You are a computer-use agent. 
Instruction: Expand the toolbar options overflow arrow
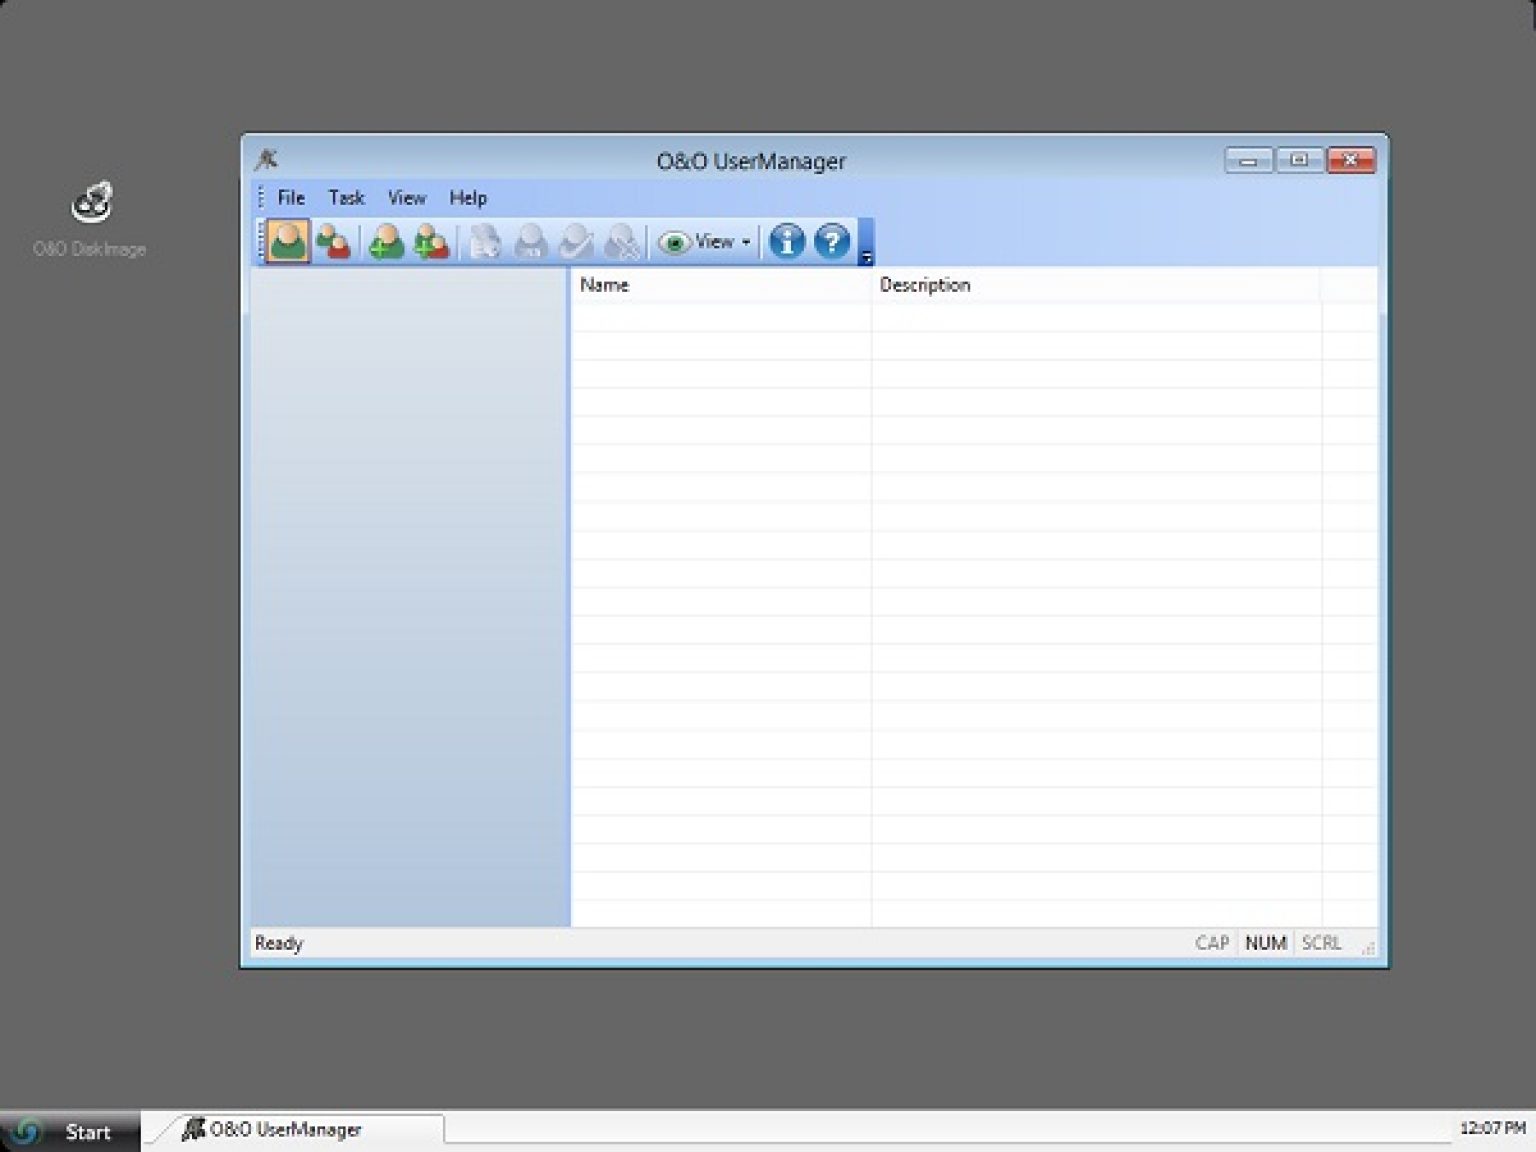tap(866, 242)
